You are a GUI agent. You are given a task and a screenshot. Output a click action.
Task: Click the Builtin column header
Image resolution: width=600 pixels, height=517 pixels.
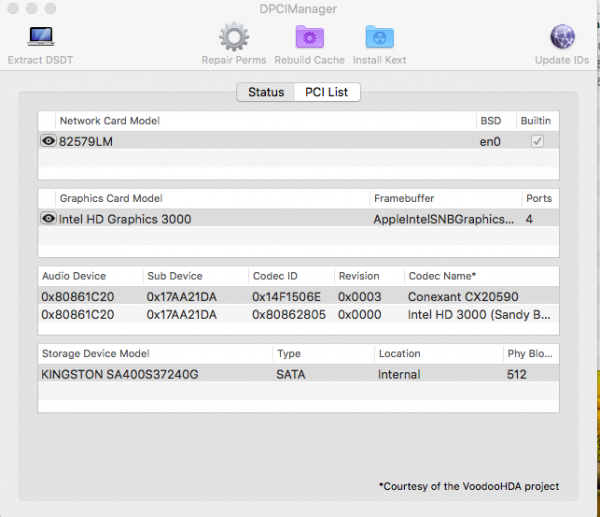pyautogui.click(x=536, y=121)
